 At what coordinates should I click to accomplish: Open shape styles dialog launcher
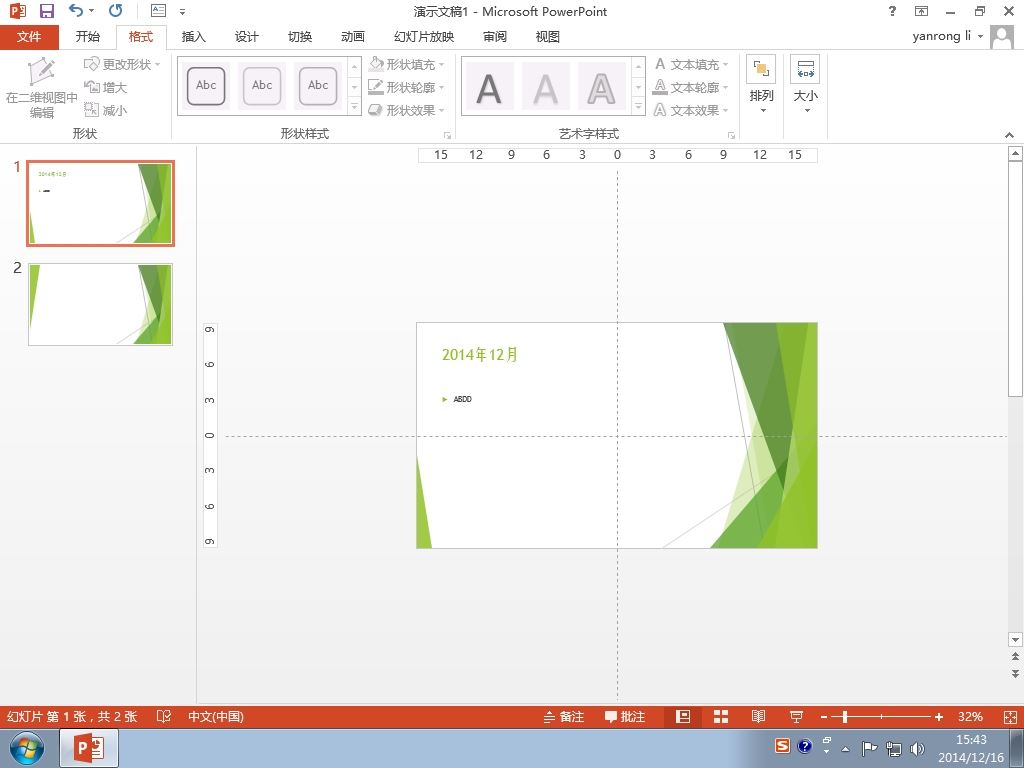point(447,135)
